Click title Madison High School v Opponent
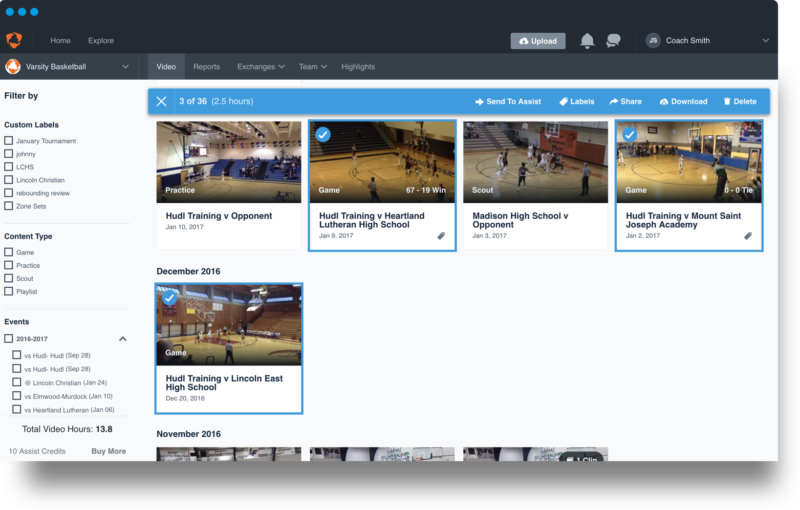800x510 pixels. point(520,220)
